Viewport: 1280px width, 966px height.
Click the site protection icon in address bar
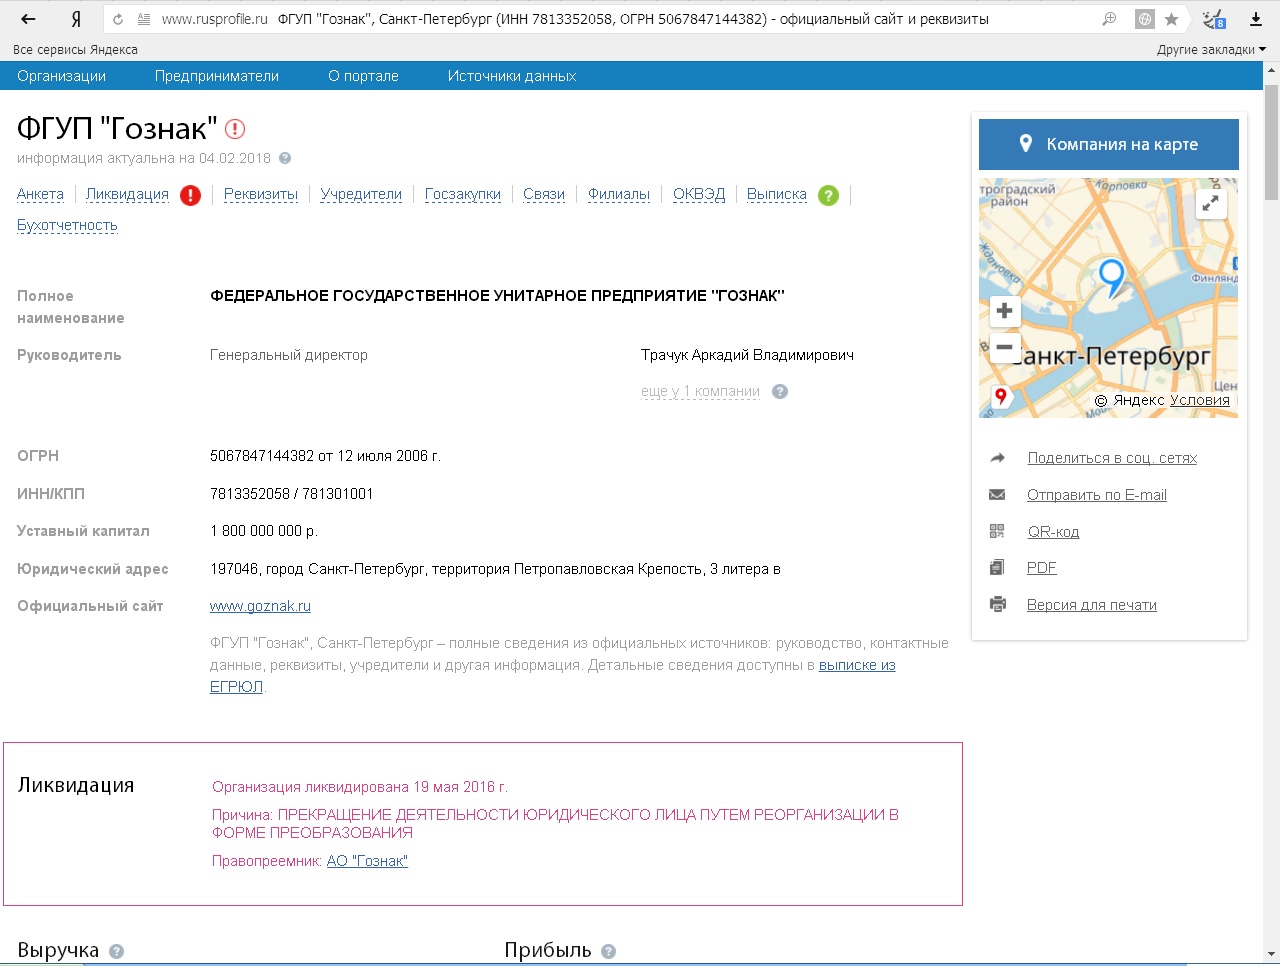click(x=1145, y=19)
